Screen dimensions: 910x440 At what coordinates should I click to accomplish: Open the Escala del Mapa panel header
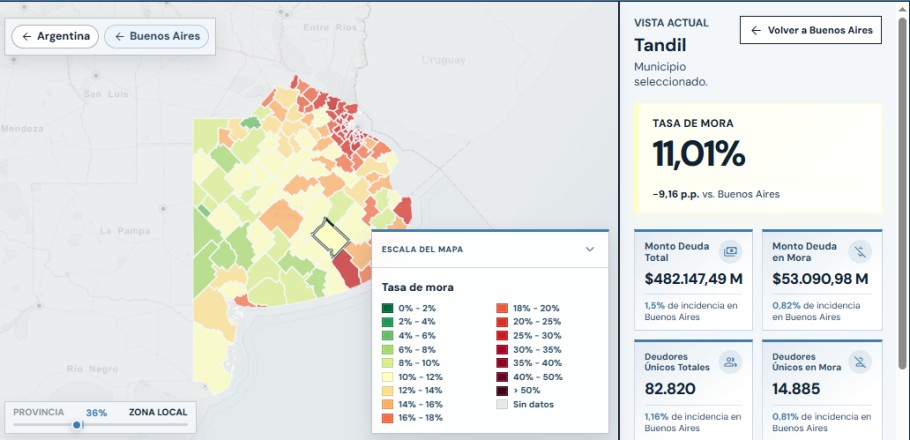(490, 249)
